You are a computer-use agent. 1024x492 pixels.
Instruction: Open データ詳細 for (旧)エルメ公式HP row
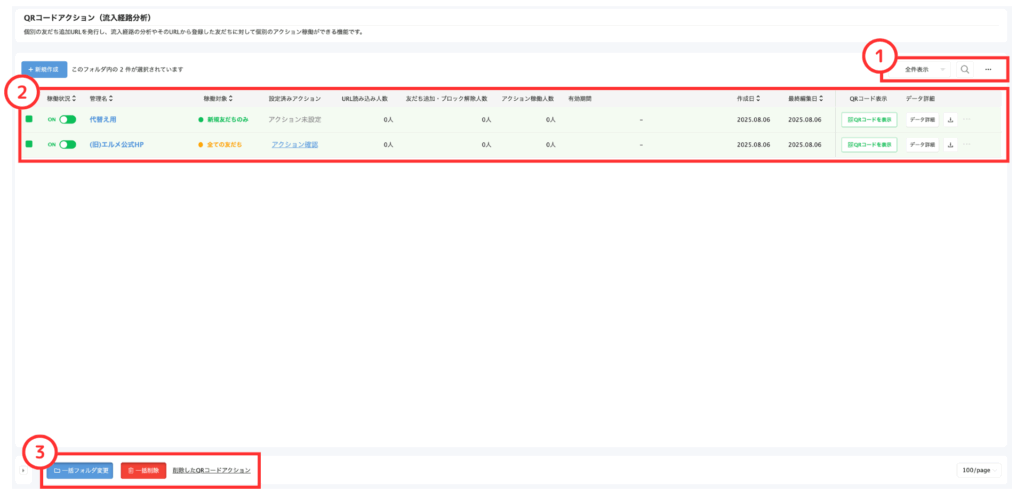pyautogui.click(x=922, y=144)
